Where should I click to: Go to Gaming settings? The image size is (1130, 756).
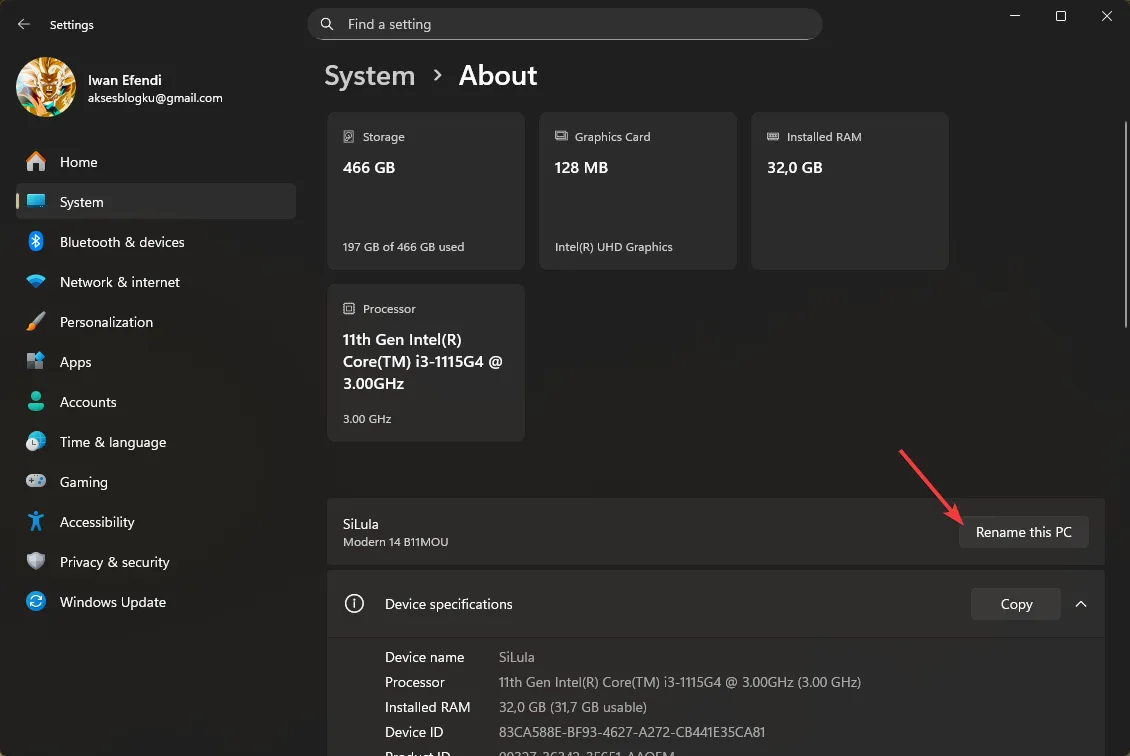click(84, 481)
